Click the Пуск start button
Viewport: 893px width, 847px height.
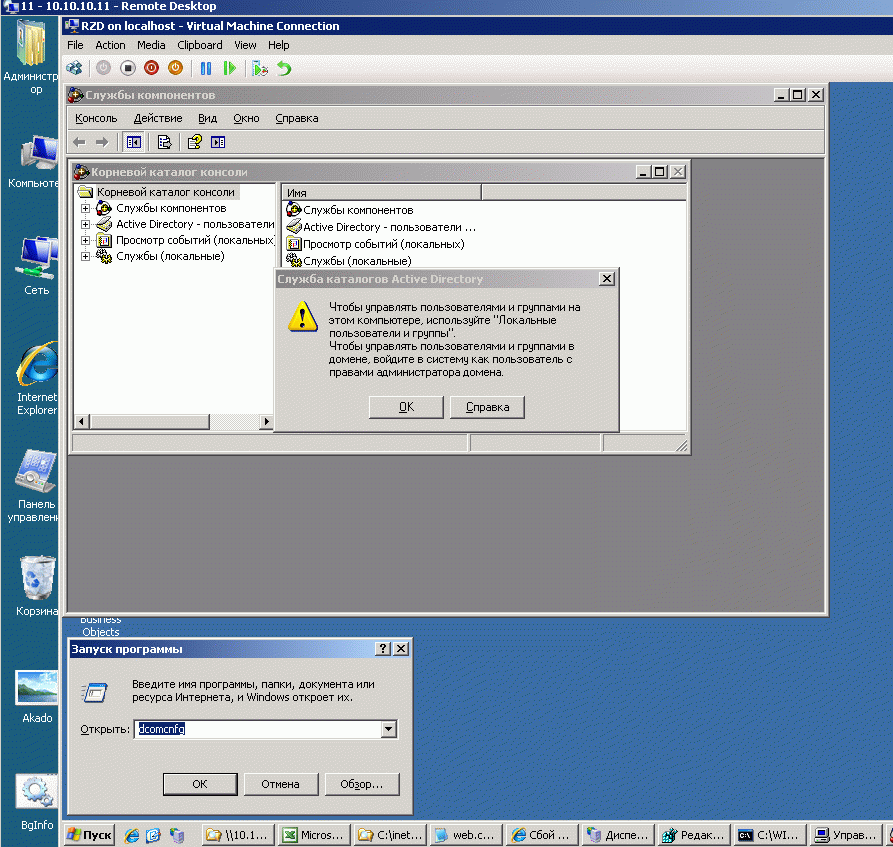click(89, 835)
